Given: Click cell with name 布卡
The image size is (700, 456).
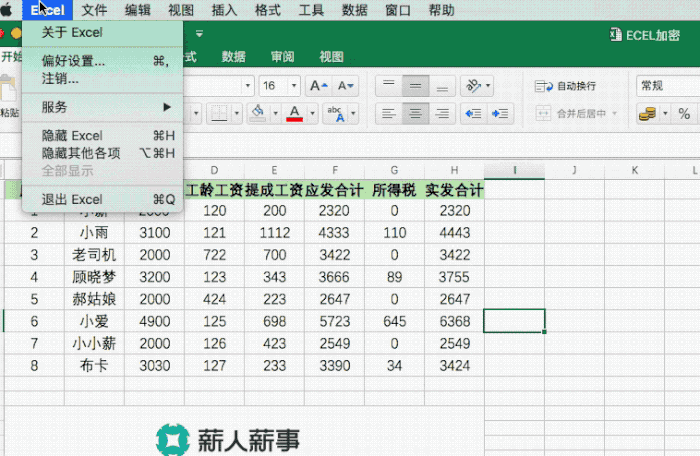Looking at the screenshot, I should [94, 365].
